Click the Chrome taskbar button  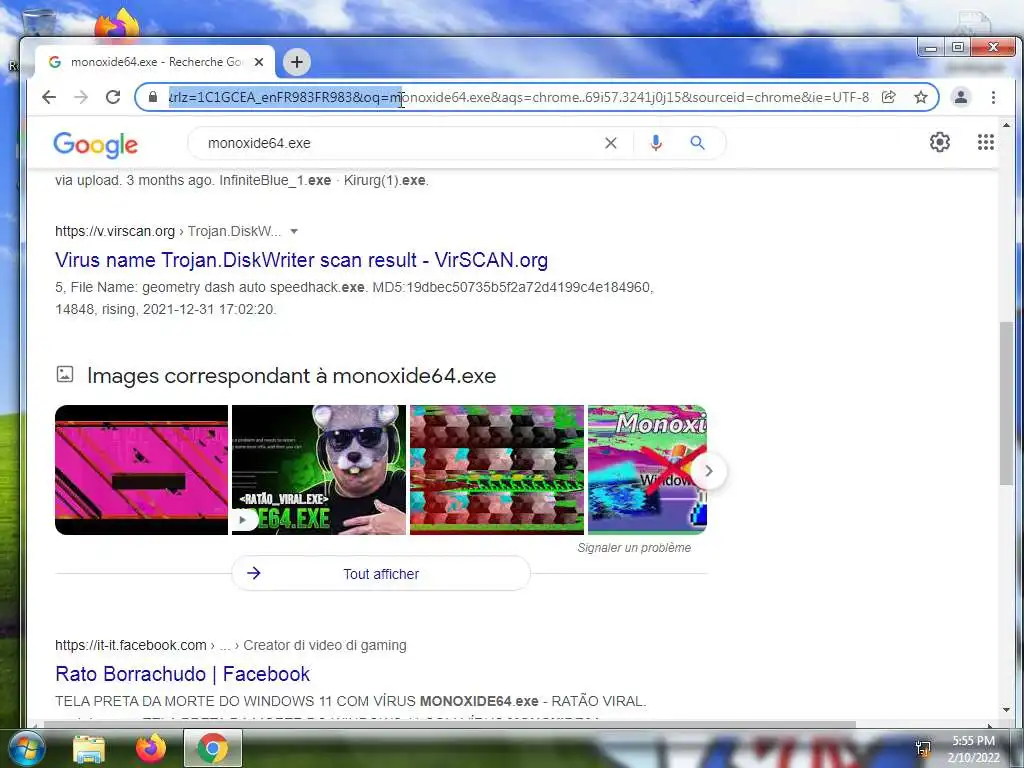coord(212,748)
